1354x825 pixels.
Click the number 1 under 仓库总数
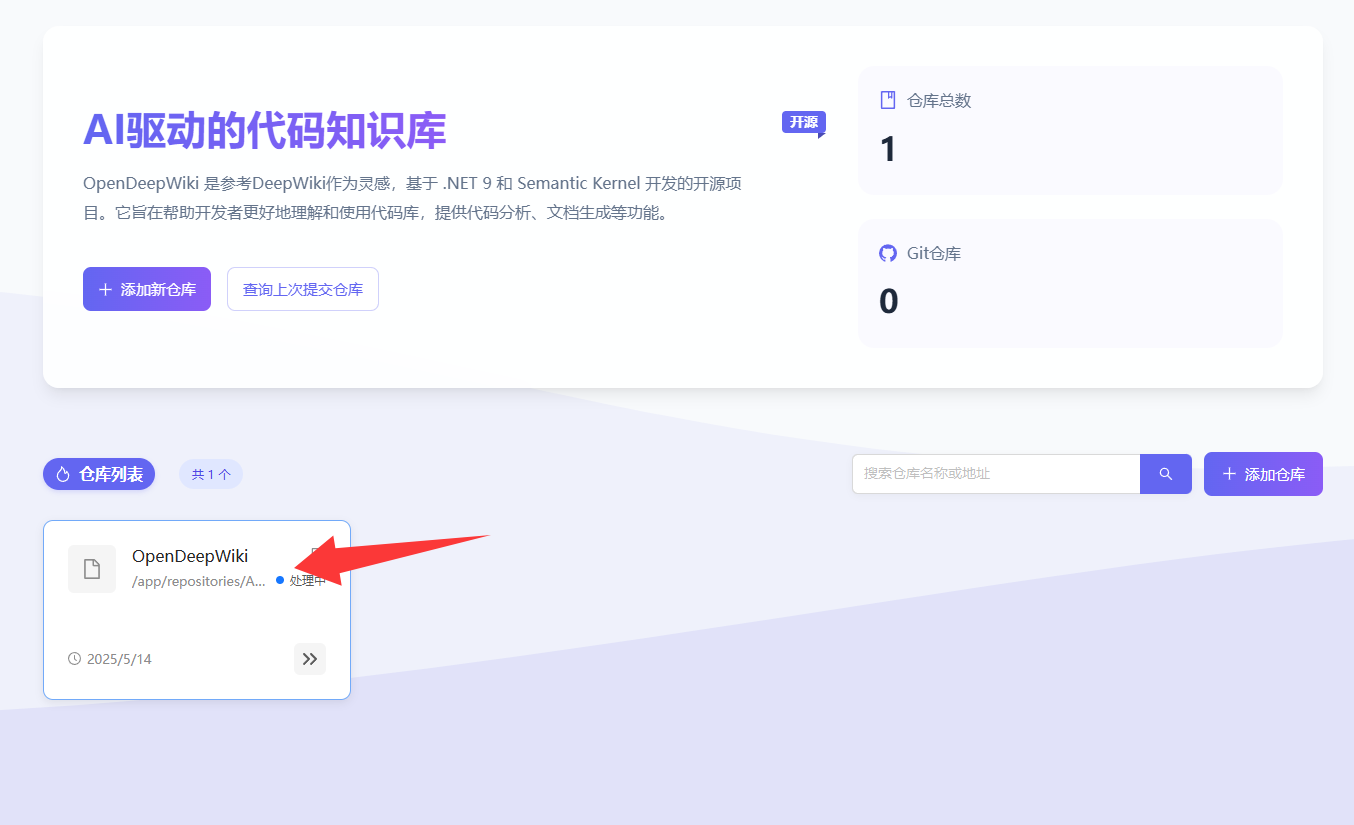(887, 149)
